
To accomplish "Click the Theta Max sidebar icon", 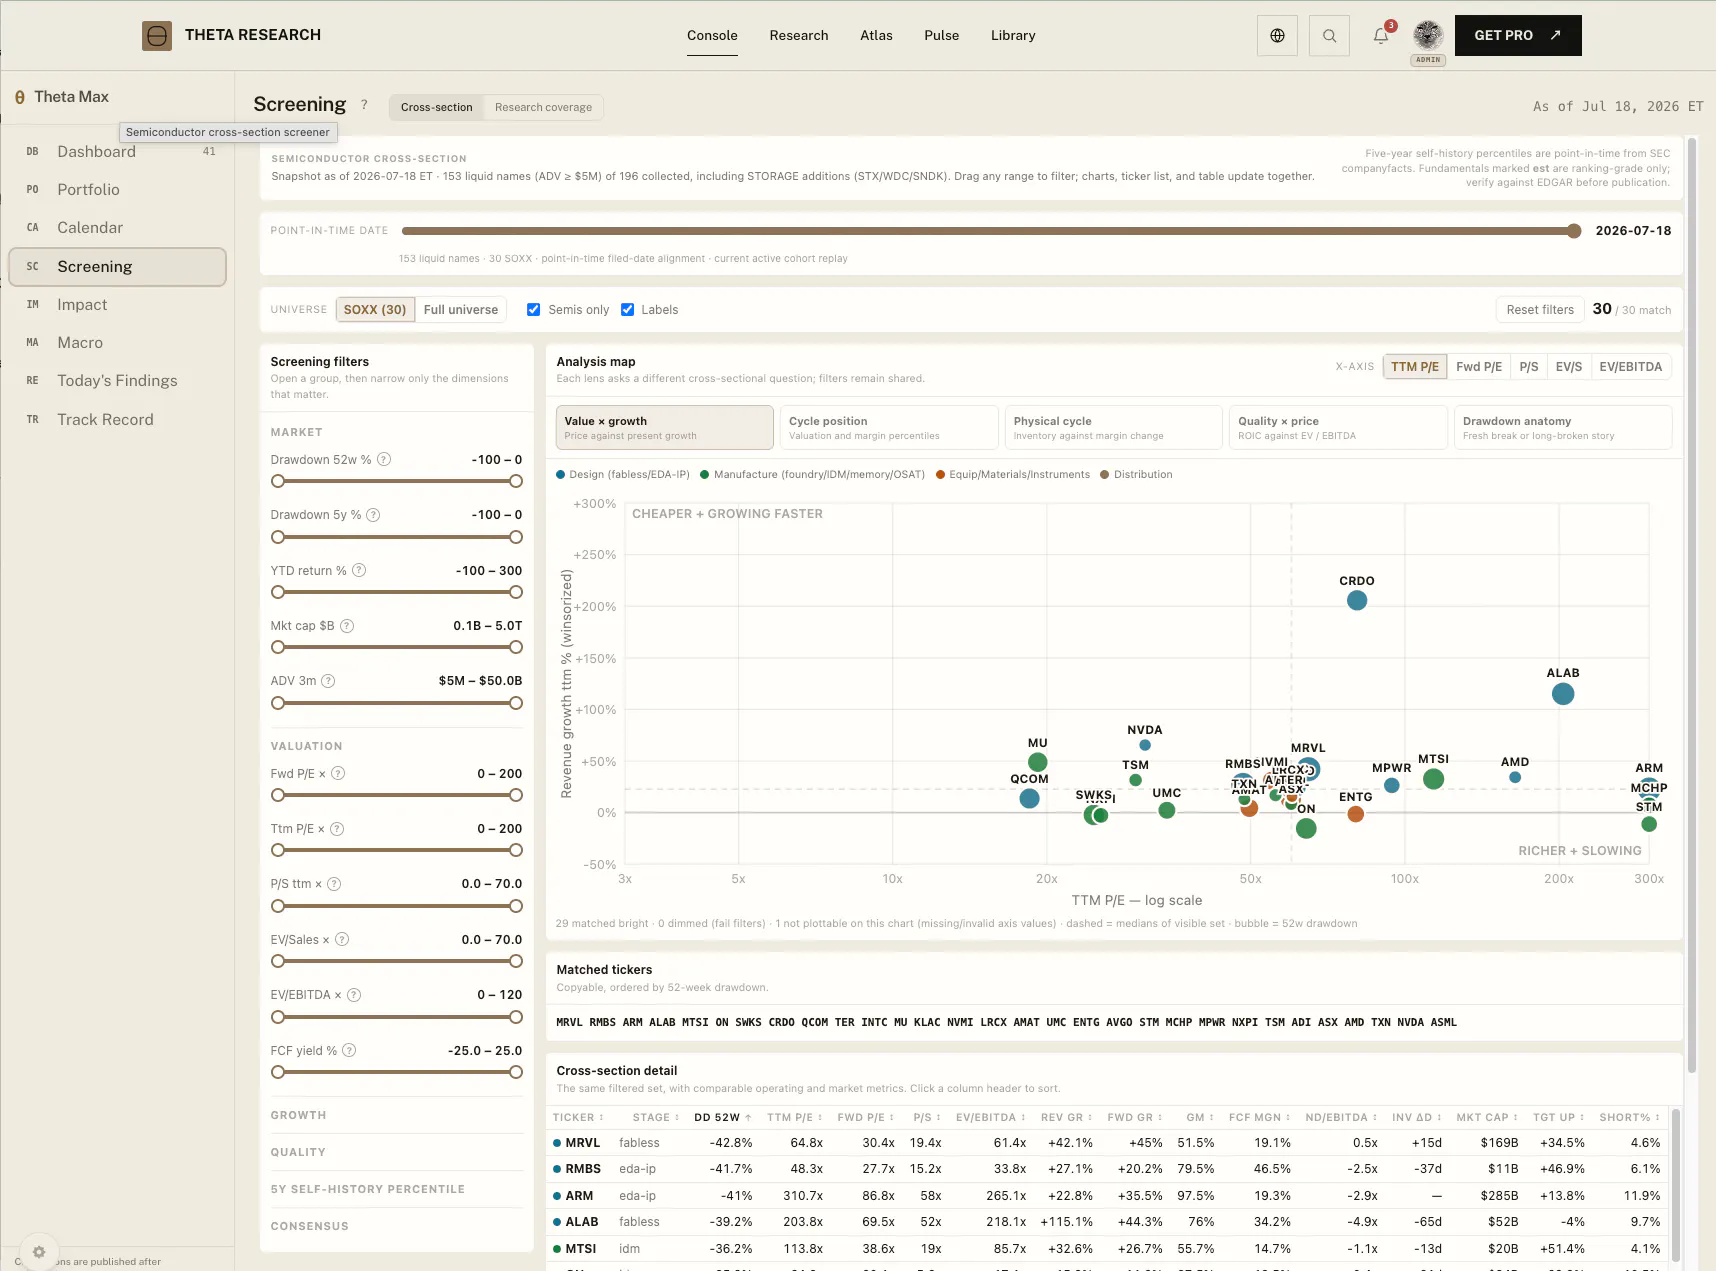I will (20, 97).
